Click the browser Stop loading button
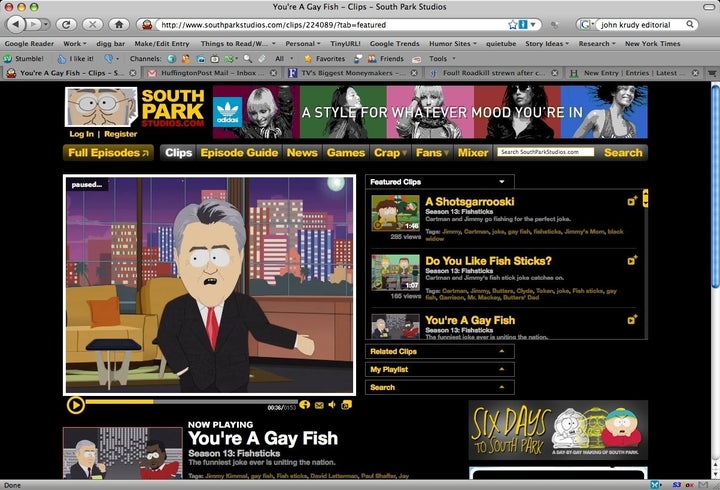This screenshot has height=490, width=720. pos(93,24)
